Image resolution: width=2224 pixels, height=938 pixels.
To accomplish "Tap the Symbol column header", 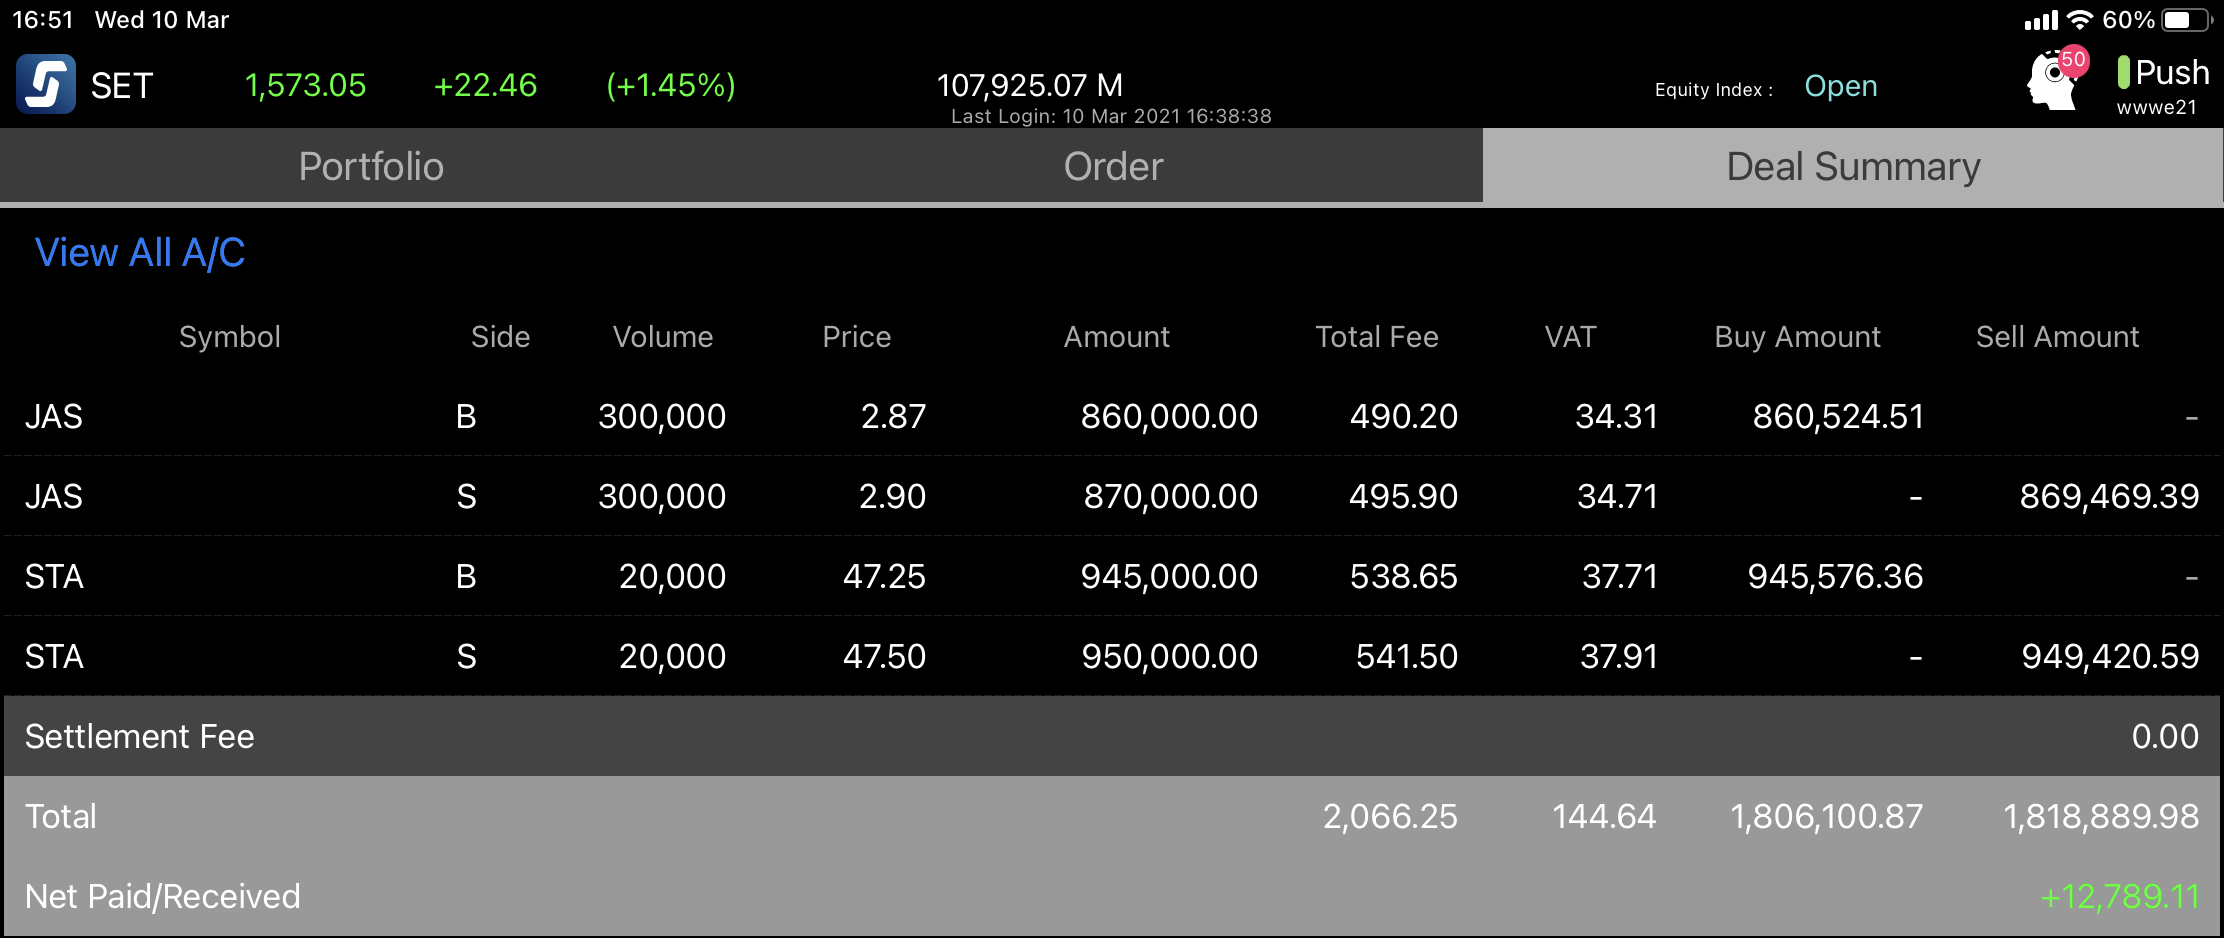I will point(230,337).
